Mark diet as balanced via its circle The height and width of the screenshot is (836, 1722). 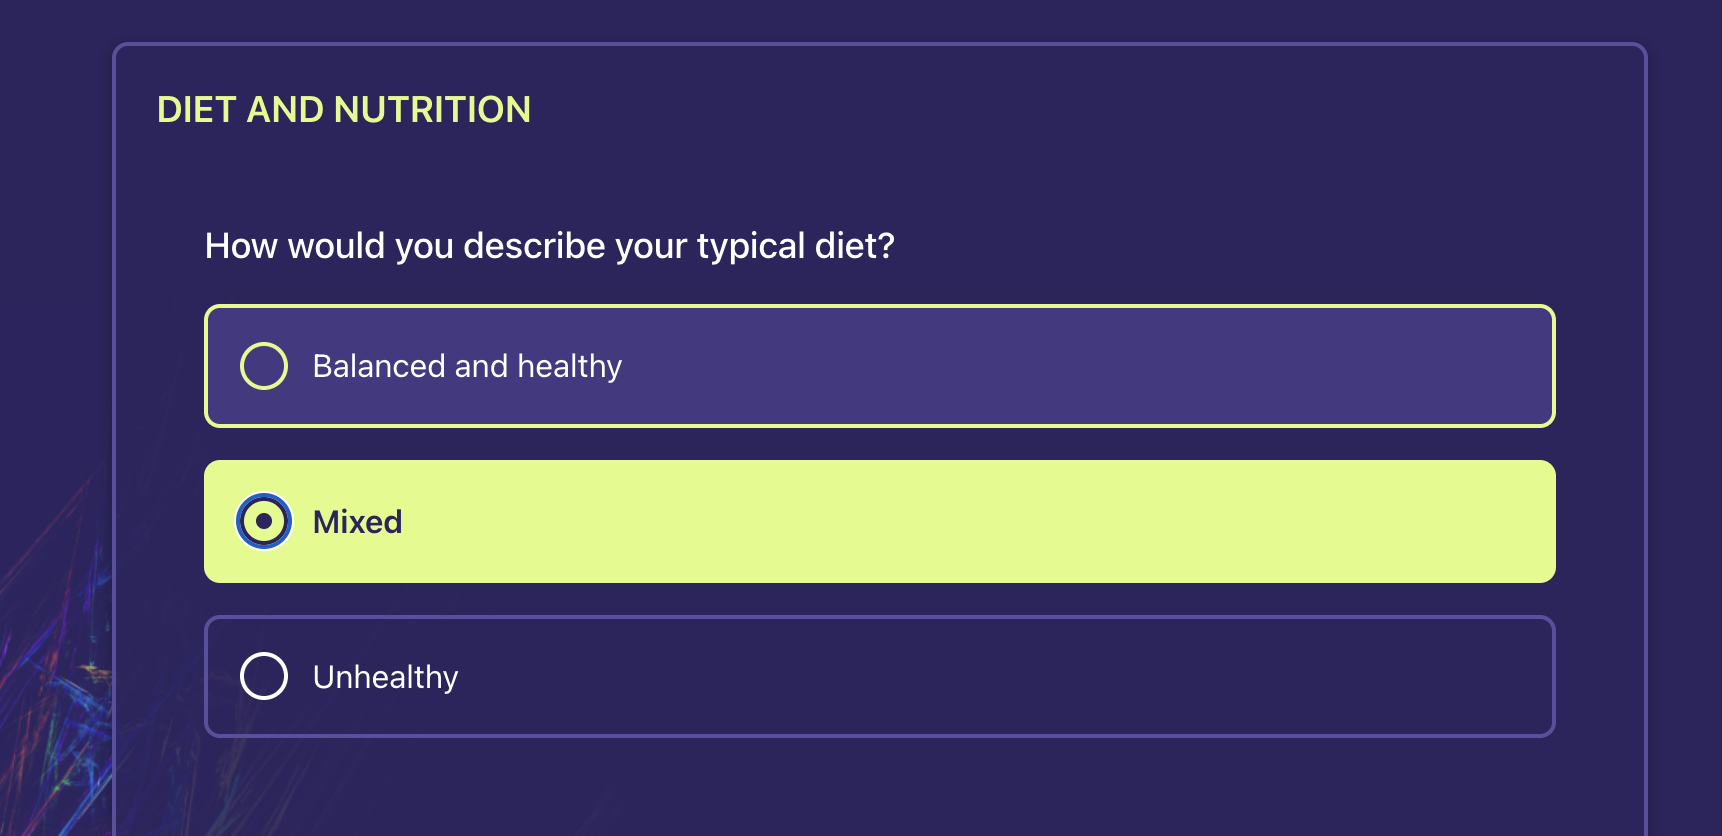click(x=264, y=366)
